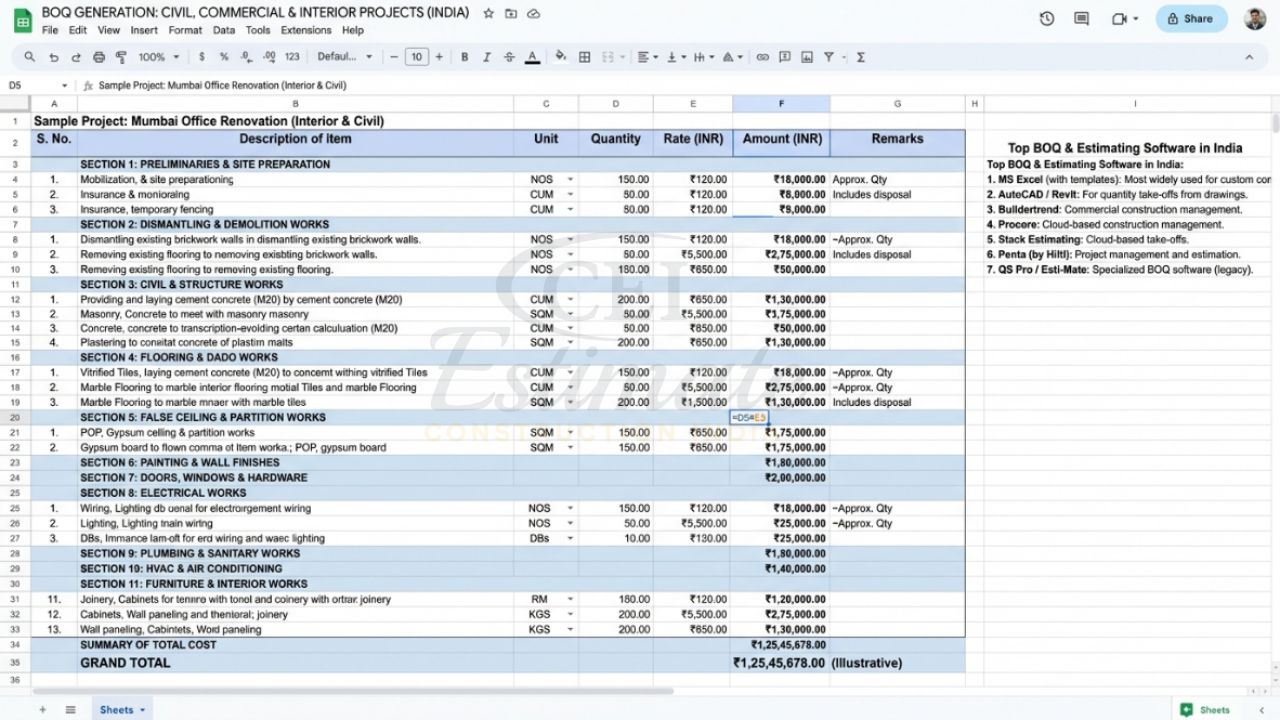Screen dimensions: 1280x720
Task: Redo the last action
Action: tap(75, 57)
